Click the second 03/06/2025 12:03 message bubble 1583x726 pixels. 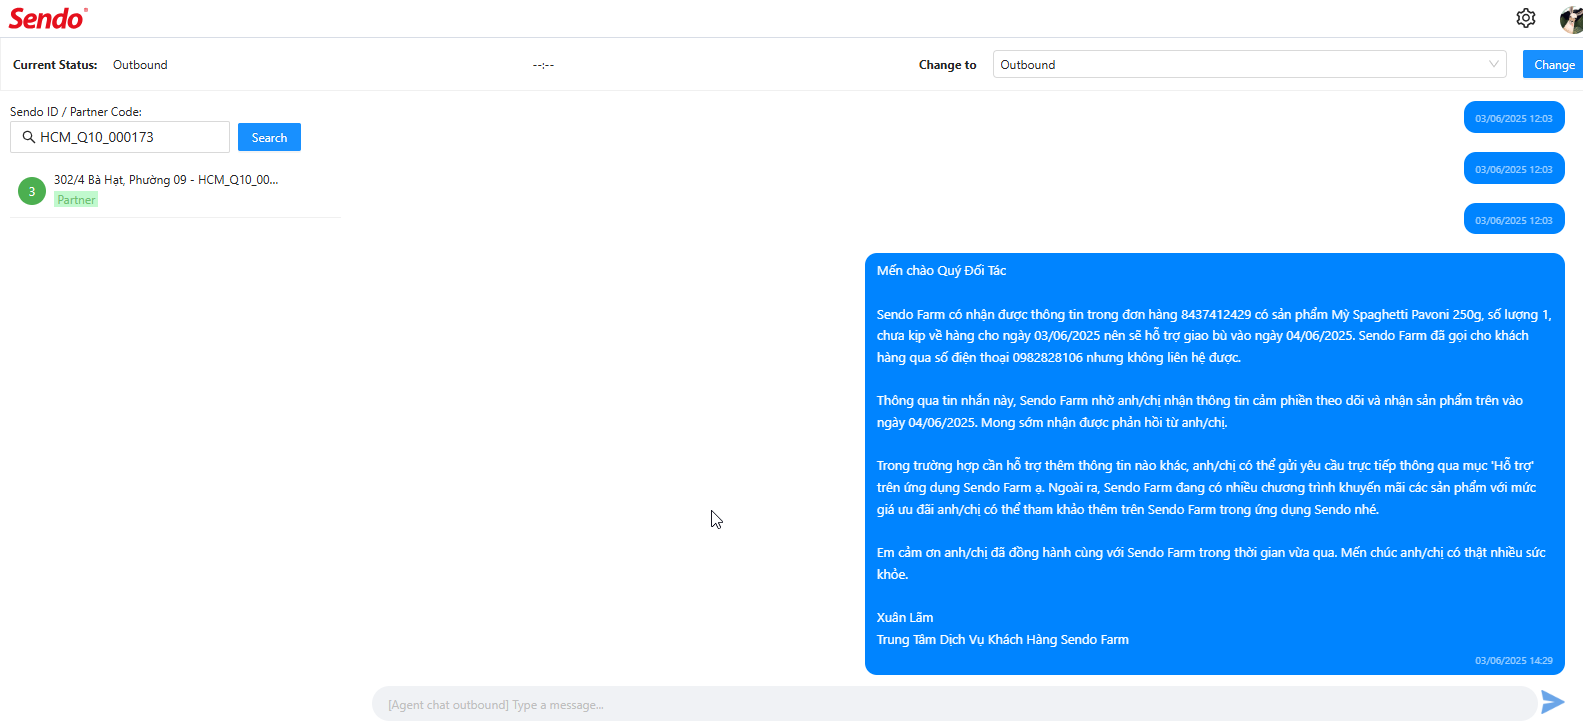pyautogui.click(x=1514, y=169)
